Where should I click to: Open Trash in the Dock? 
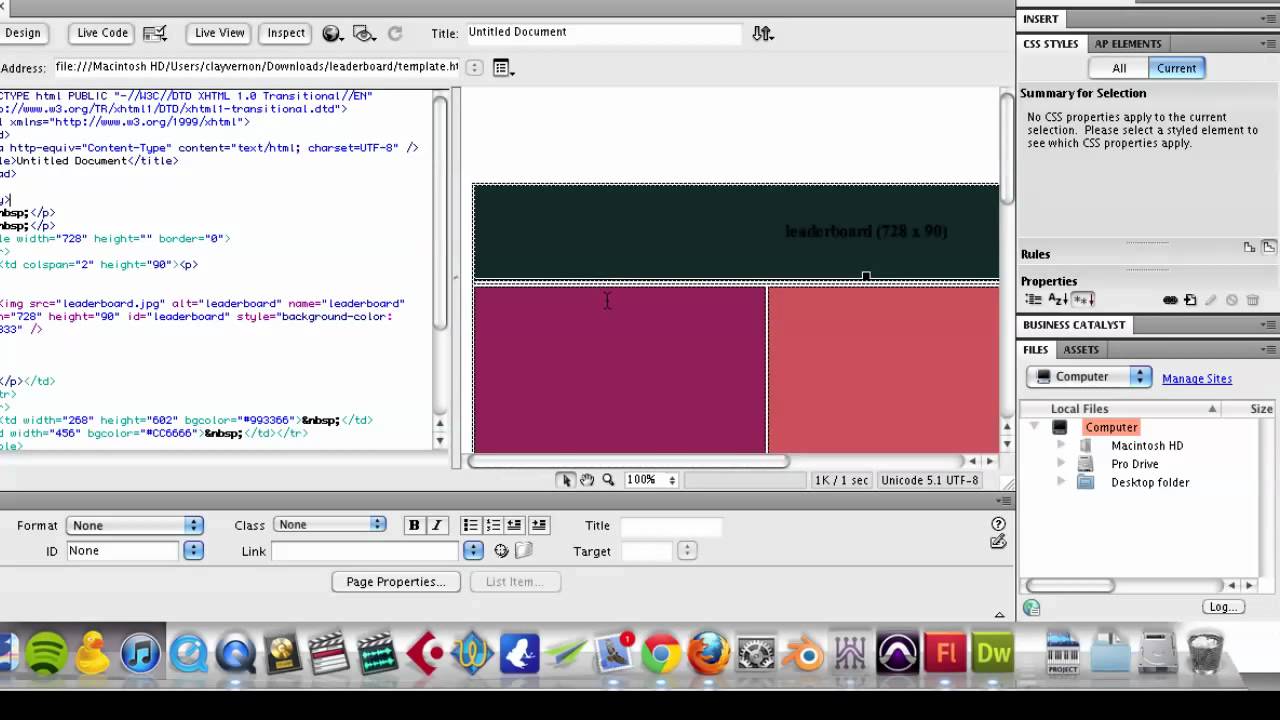coord(1205,655)
